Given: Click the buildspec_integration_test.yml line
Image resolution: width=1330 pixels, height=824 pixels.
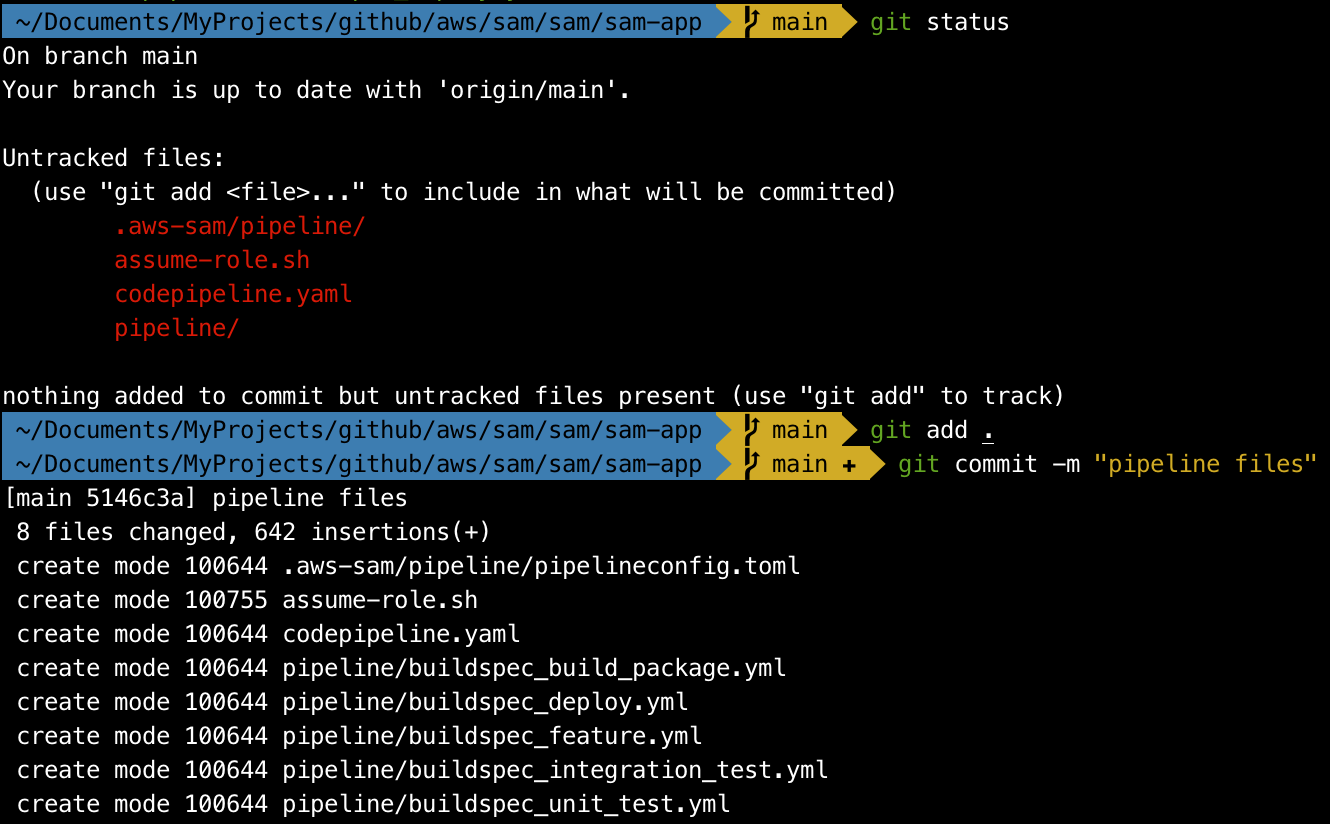Looking at the screenshot, I should [423, 770].
